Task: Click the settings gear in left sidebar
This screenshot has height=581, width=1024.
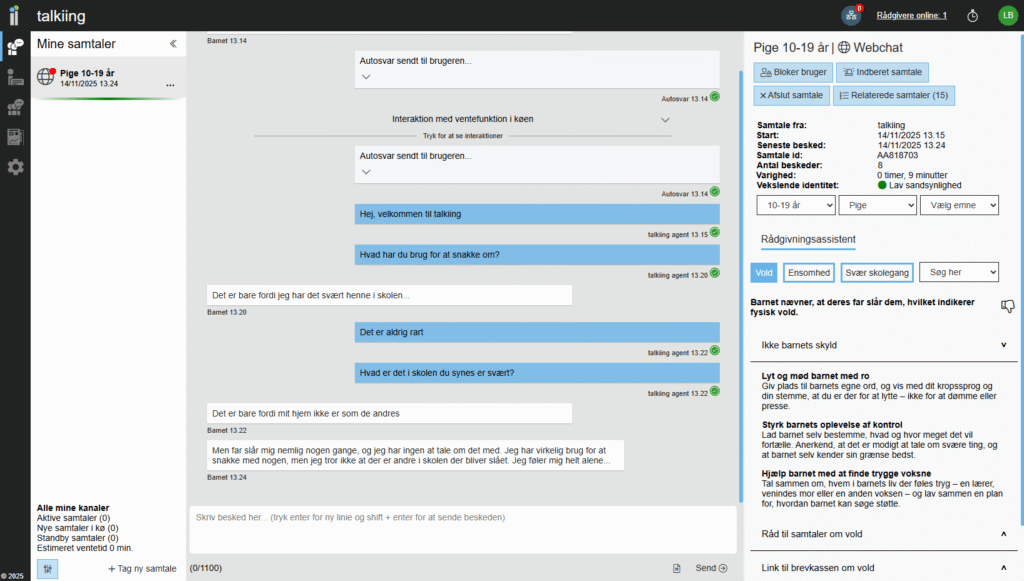Action: coord(15,167)
